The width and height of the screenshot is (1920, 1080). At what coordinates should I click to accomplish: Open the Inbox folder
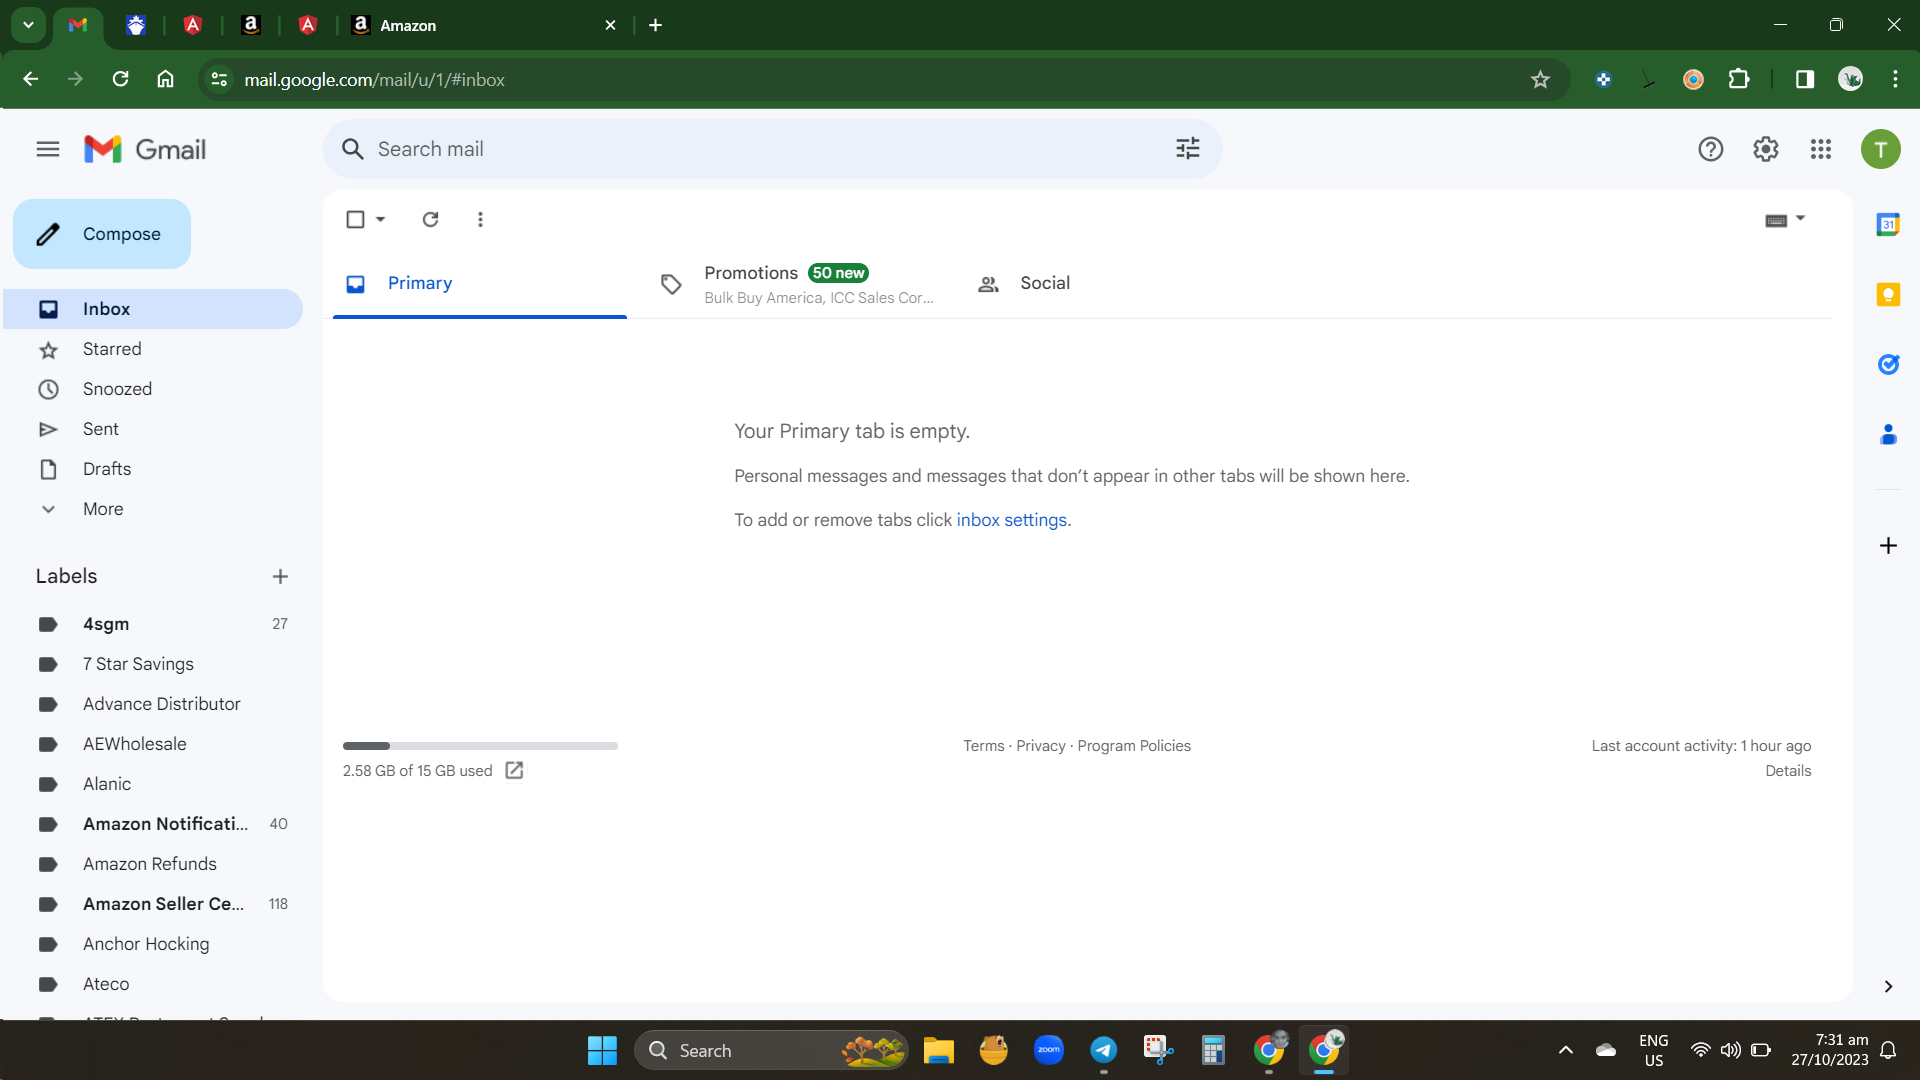[x=153, y=309]
